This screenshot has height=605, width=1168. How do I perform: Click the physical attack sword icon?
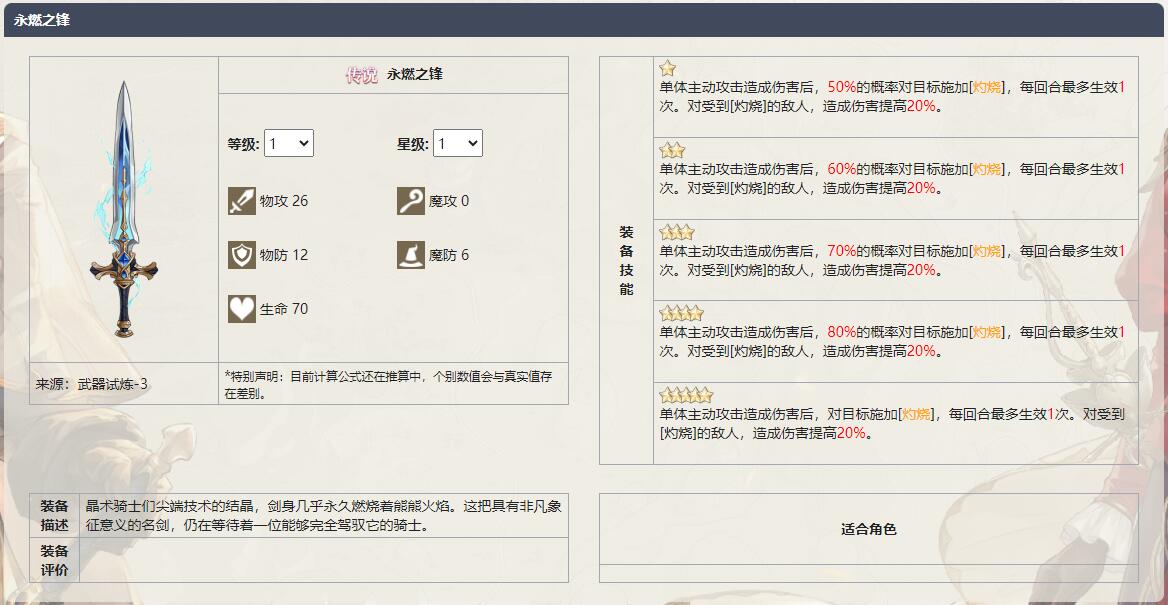(241, 201)
